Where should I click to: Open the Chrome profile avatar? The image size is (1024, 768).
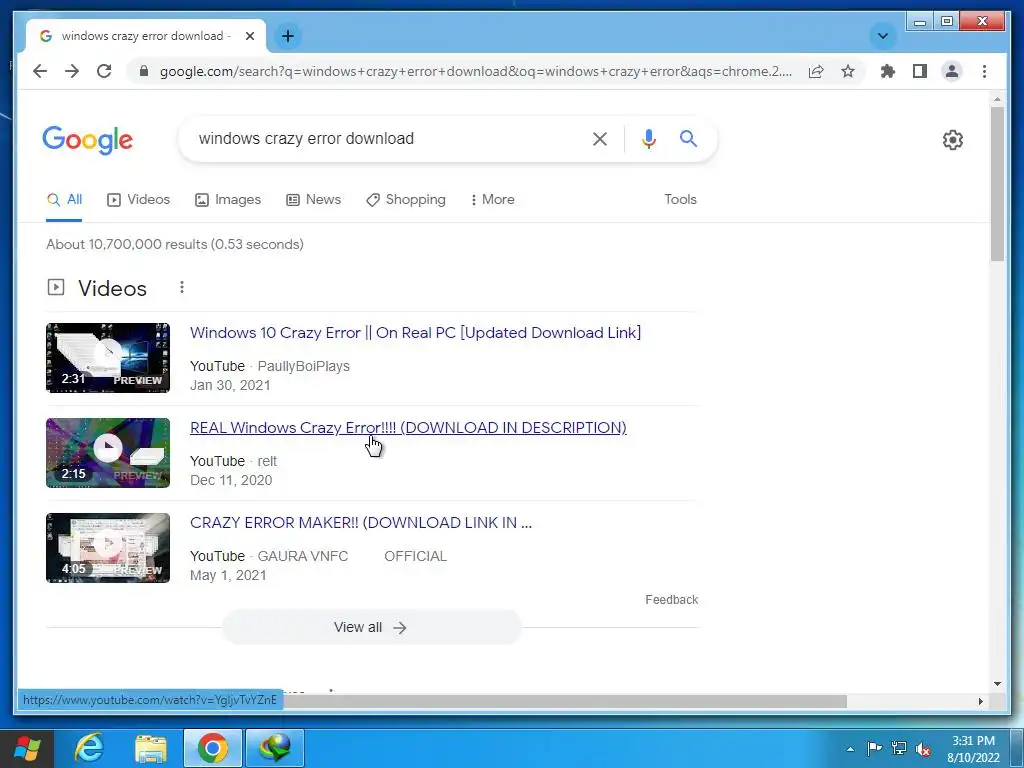[x=952, y=71]
